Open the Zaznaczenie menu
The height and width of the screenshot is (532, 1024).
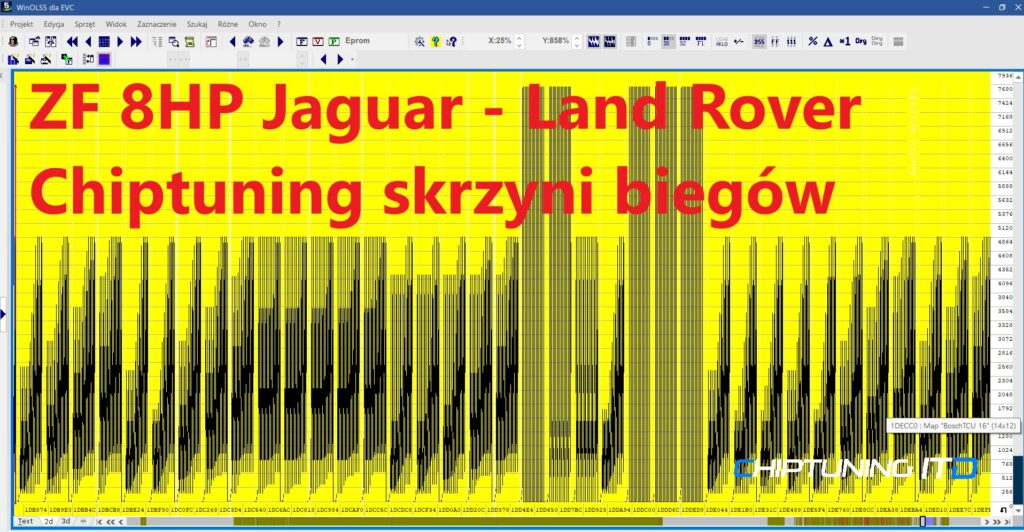click(x=157, y=24)
